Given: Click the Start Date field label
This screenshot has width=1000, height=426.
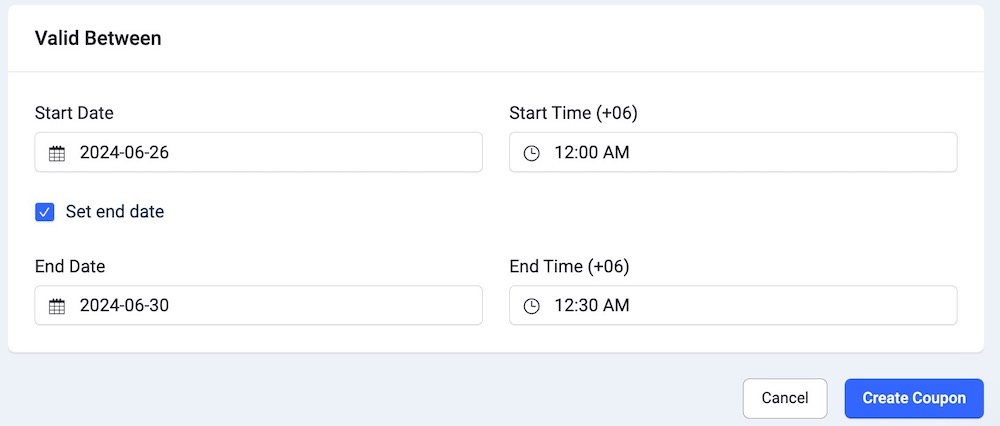Looking at the screenshot, I should click(74, 113).
